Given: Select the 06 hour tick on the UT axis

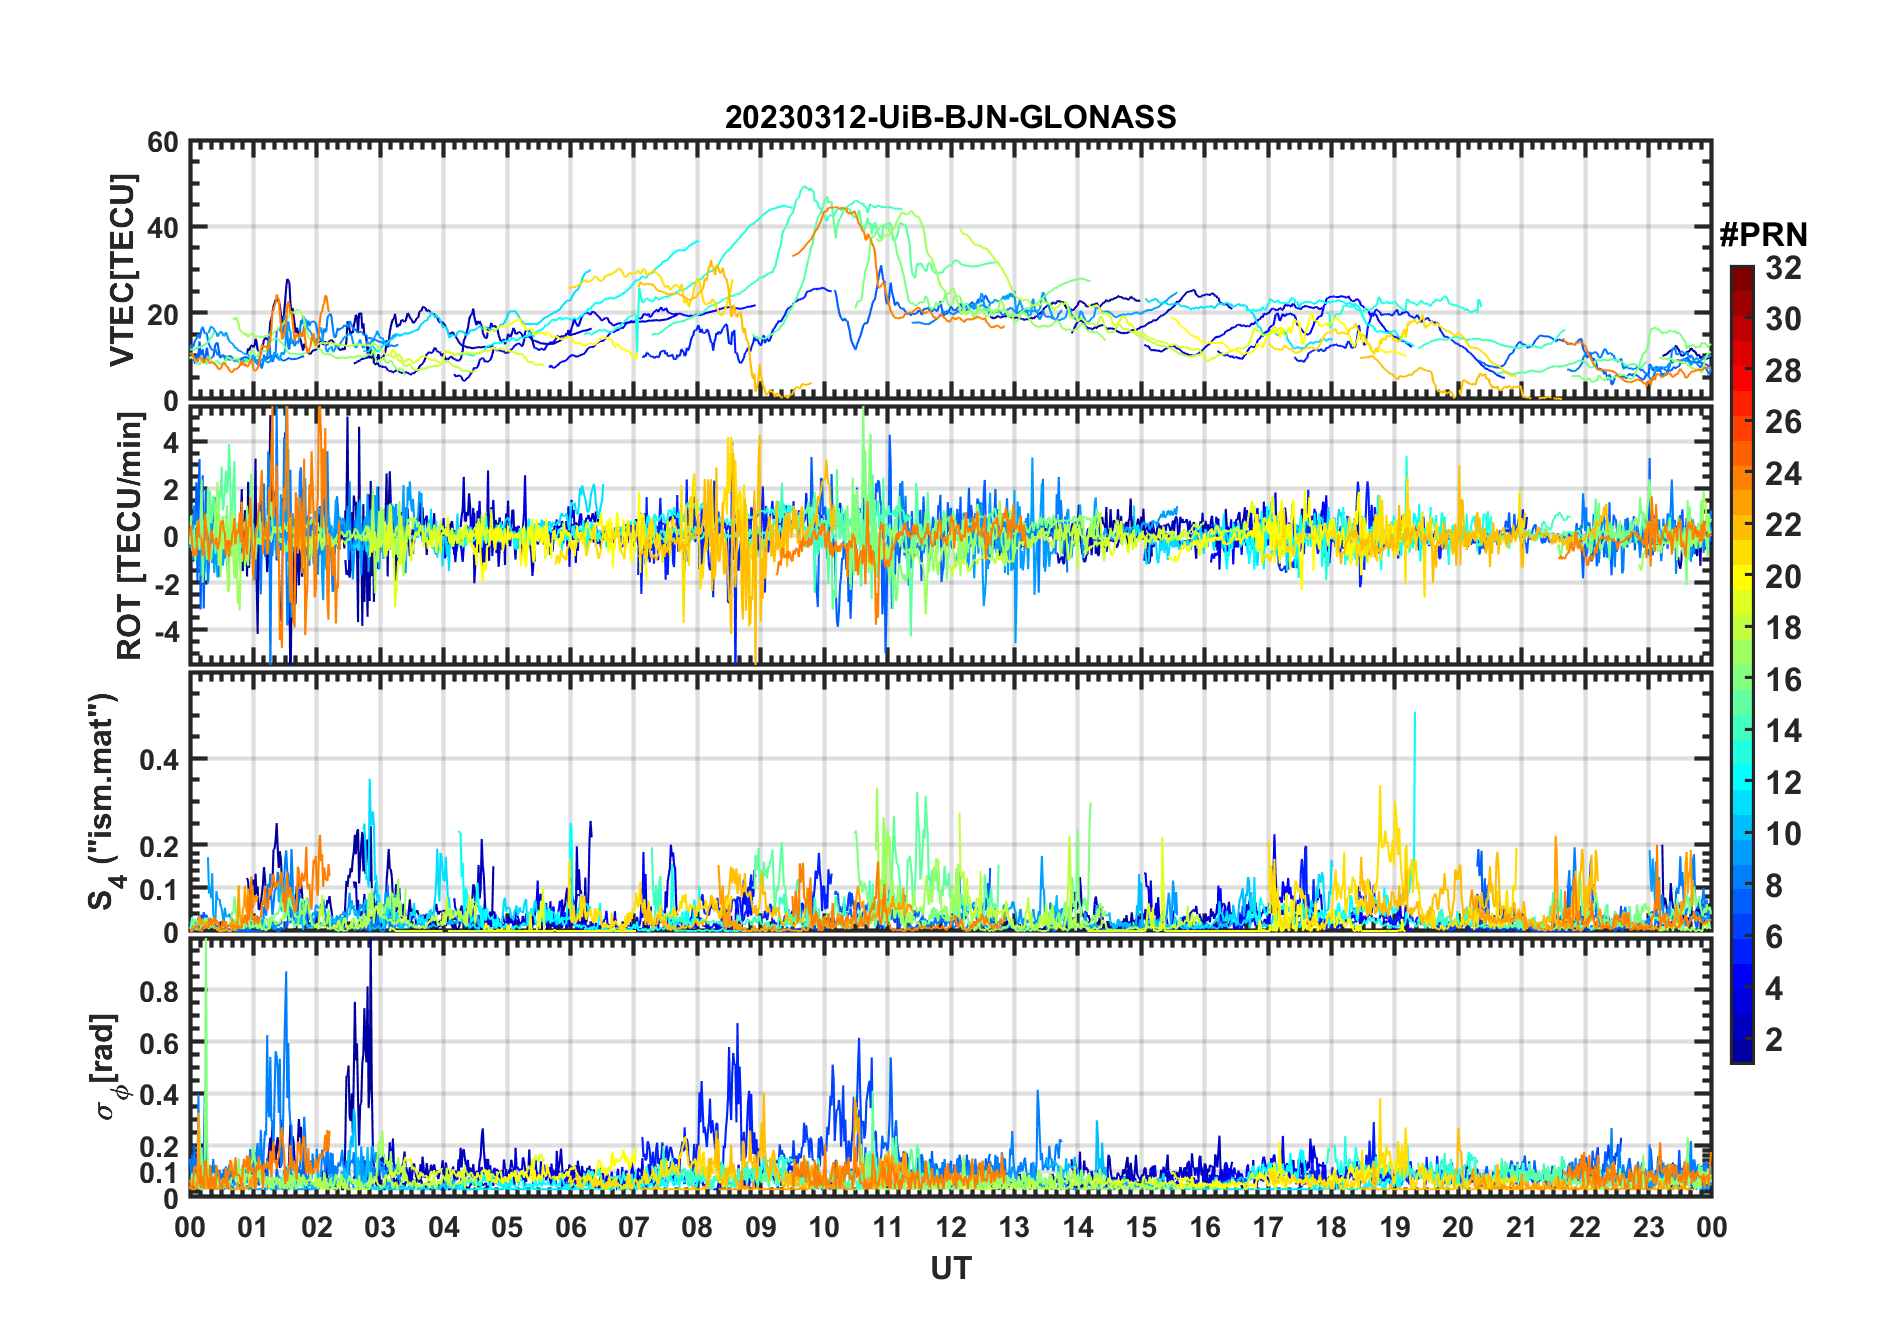Looking at the screenshot, I should tap(570, 1227).
